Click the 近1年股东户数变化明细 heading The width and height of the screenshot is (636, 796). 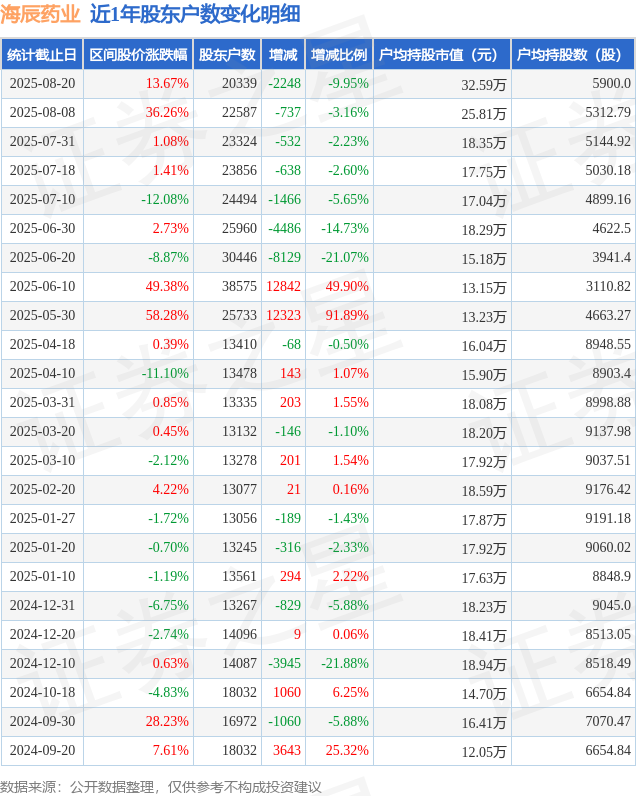click(x=195, y=14)
